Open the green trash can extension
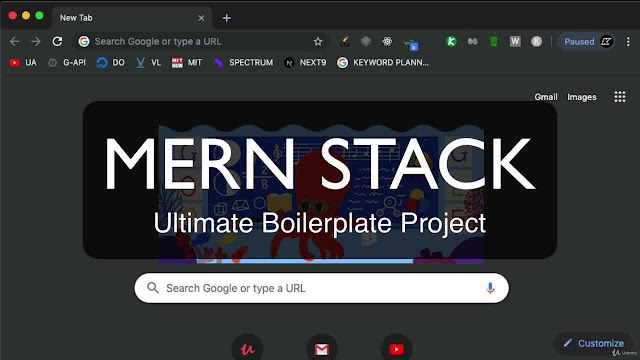The height and width of the screenshot is (360, 640). [x=494, y=41]
